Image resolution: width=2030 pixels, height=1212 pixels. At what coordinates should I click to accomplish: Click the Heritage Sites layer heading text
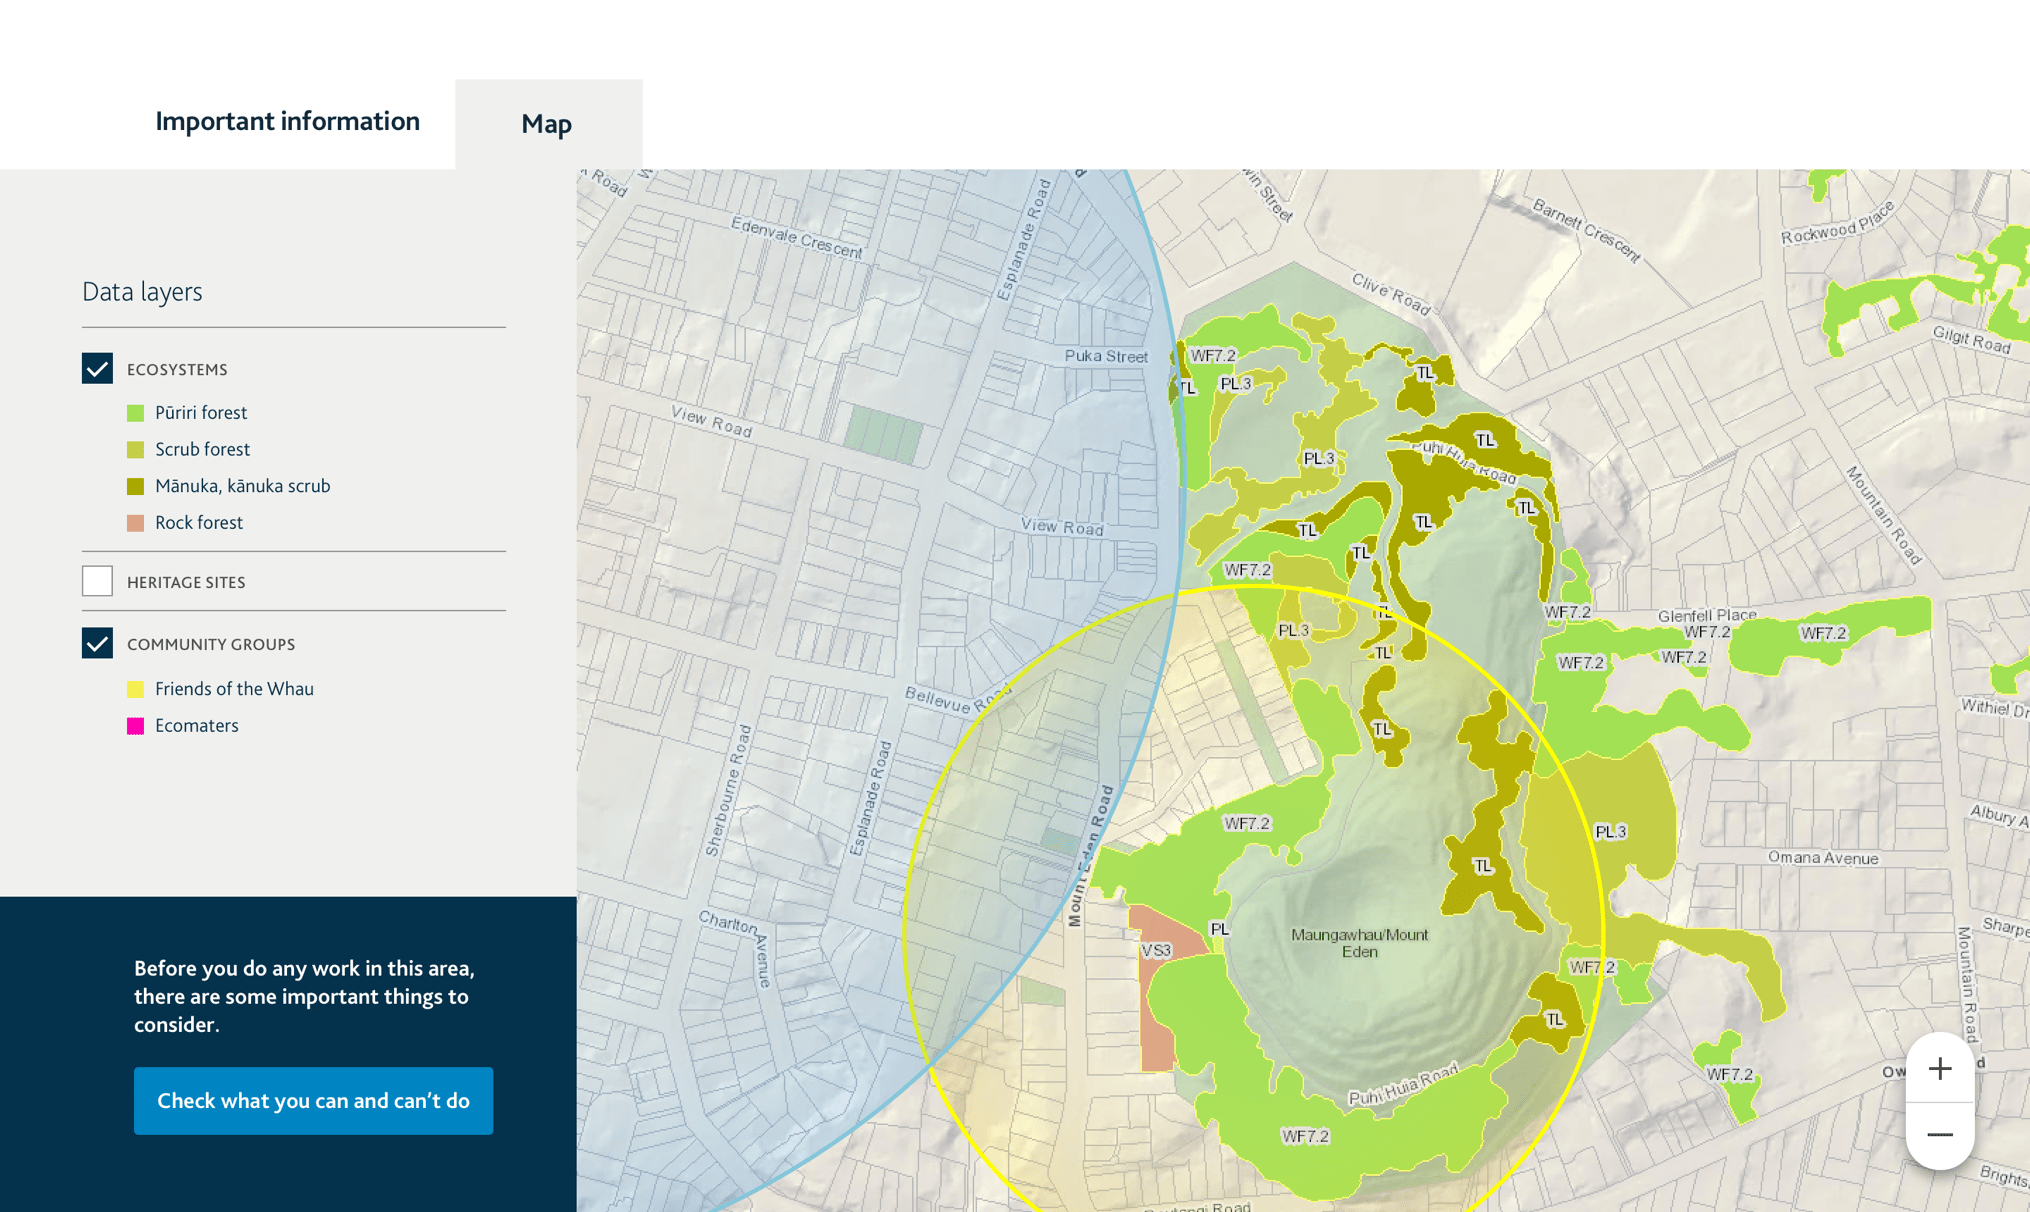click(186, 583)
